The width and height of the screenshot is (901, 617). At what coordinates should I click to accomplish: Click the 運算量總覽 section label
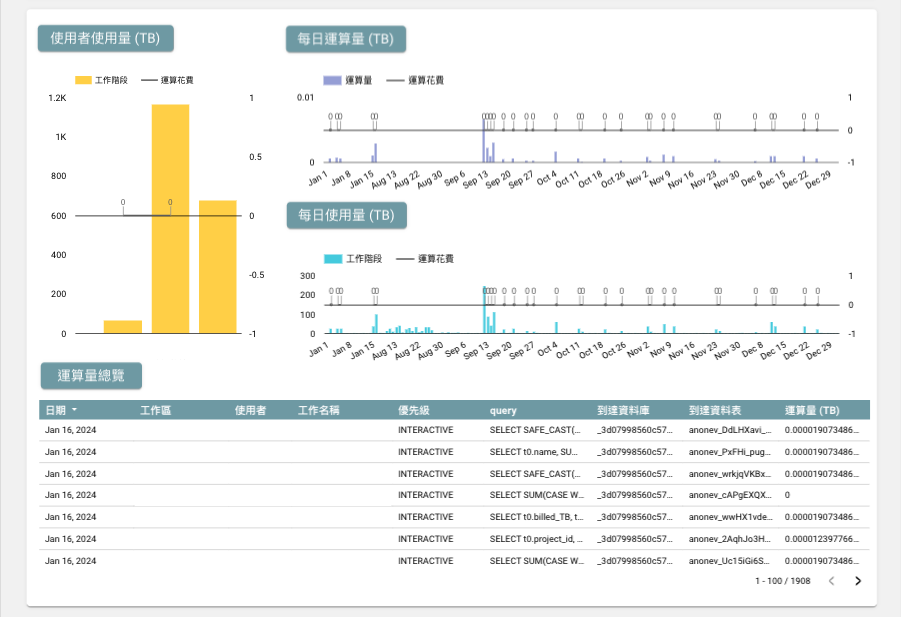click(x=91, y=376)
